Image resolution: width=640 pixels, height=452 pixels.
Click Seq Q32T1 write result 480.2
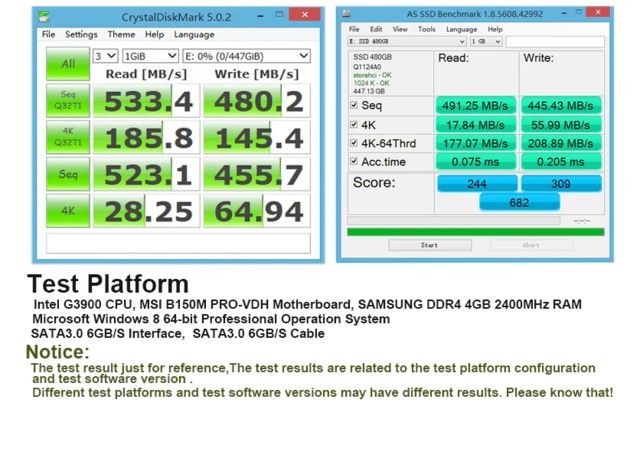[257, 101]
